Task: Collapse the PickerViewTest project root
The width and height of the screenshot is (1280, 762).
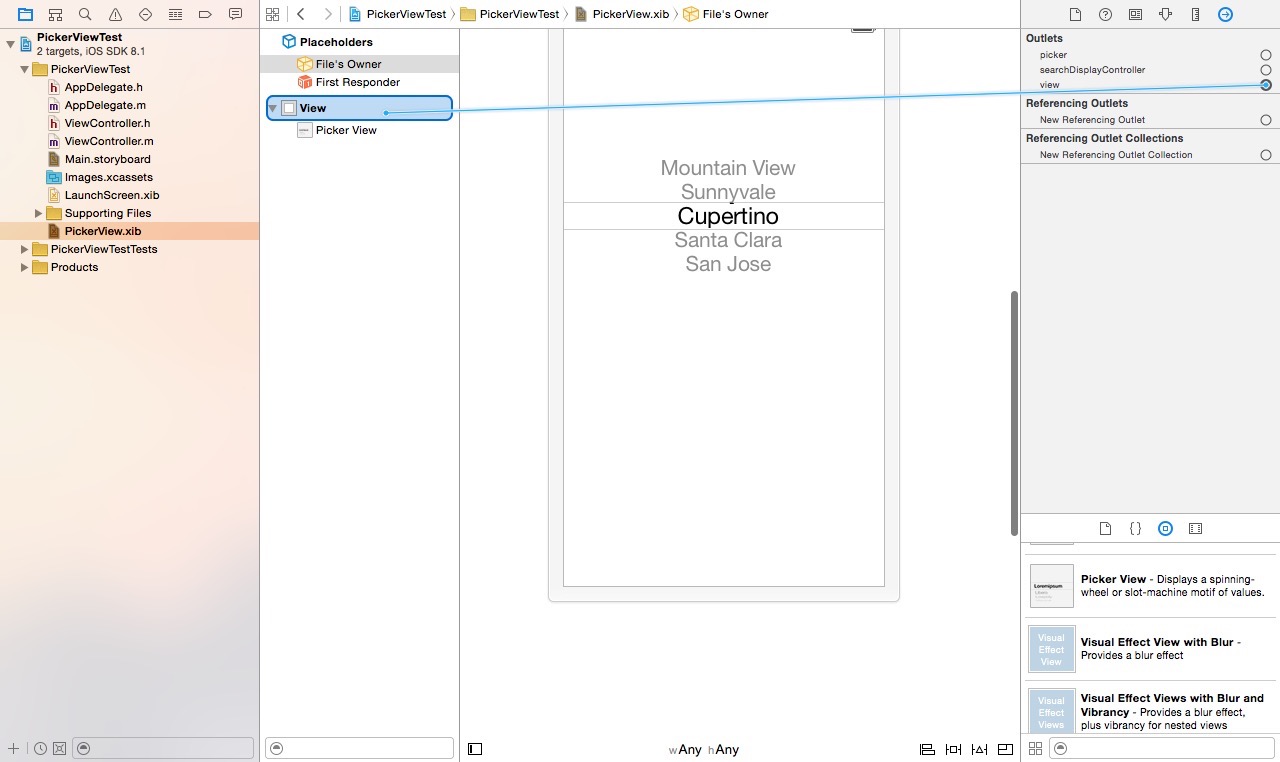Action: (x=10, y=44)
